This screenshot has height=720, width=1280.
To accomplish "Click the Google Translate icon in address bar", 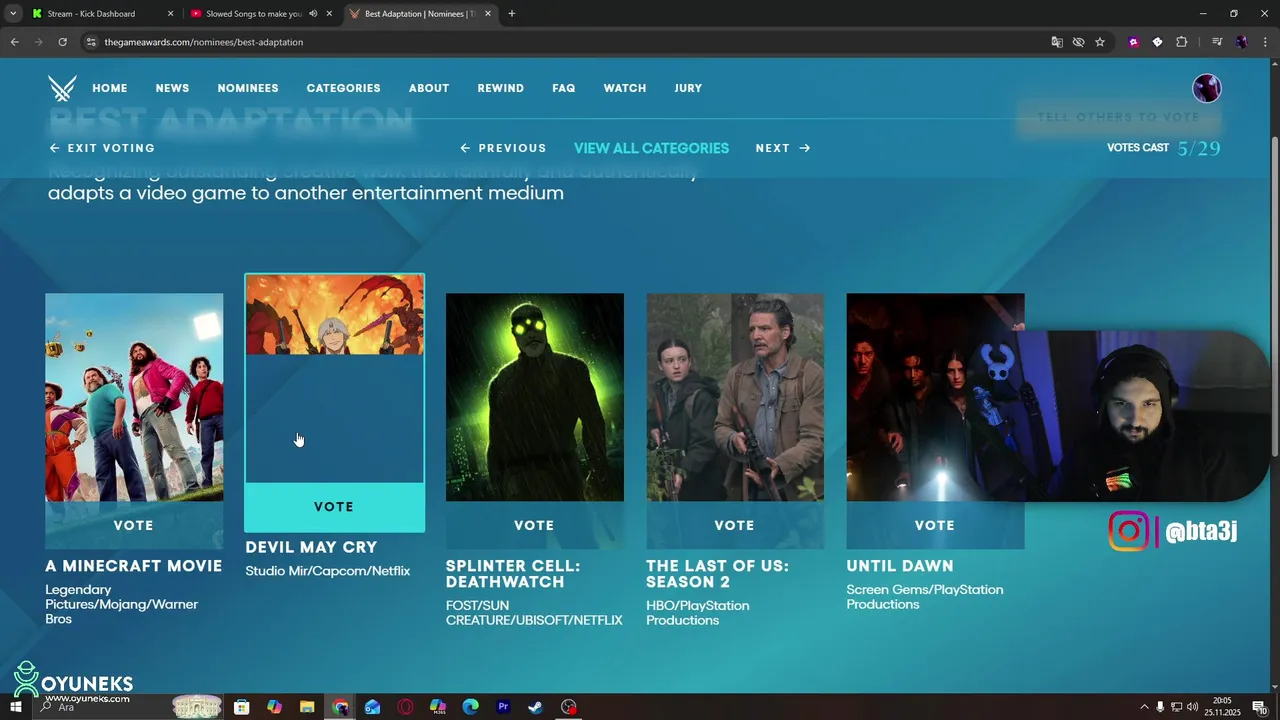I will [x=1057, y=42].
